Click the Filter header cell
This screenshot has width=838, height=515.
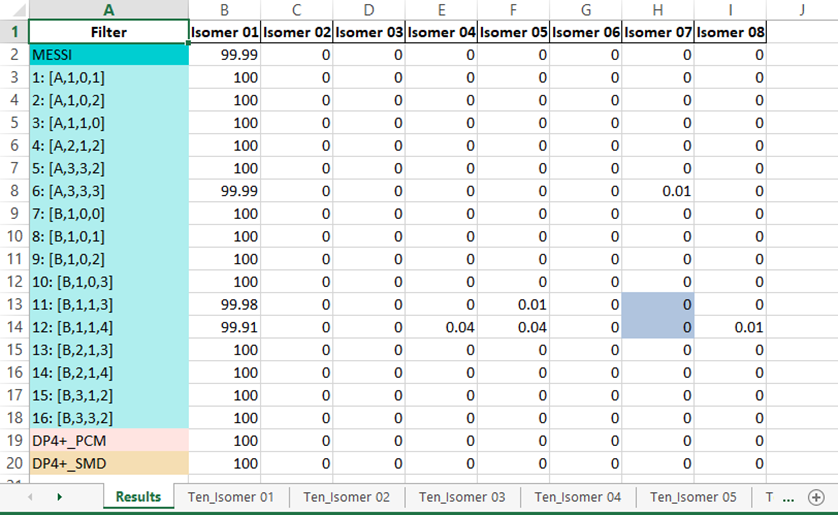[x=108, y=32]
